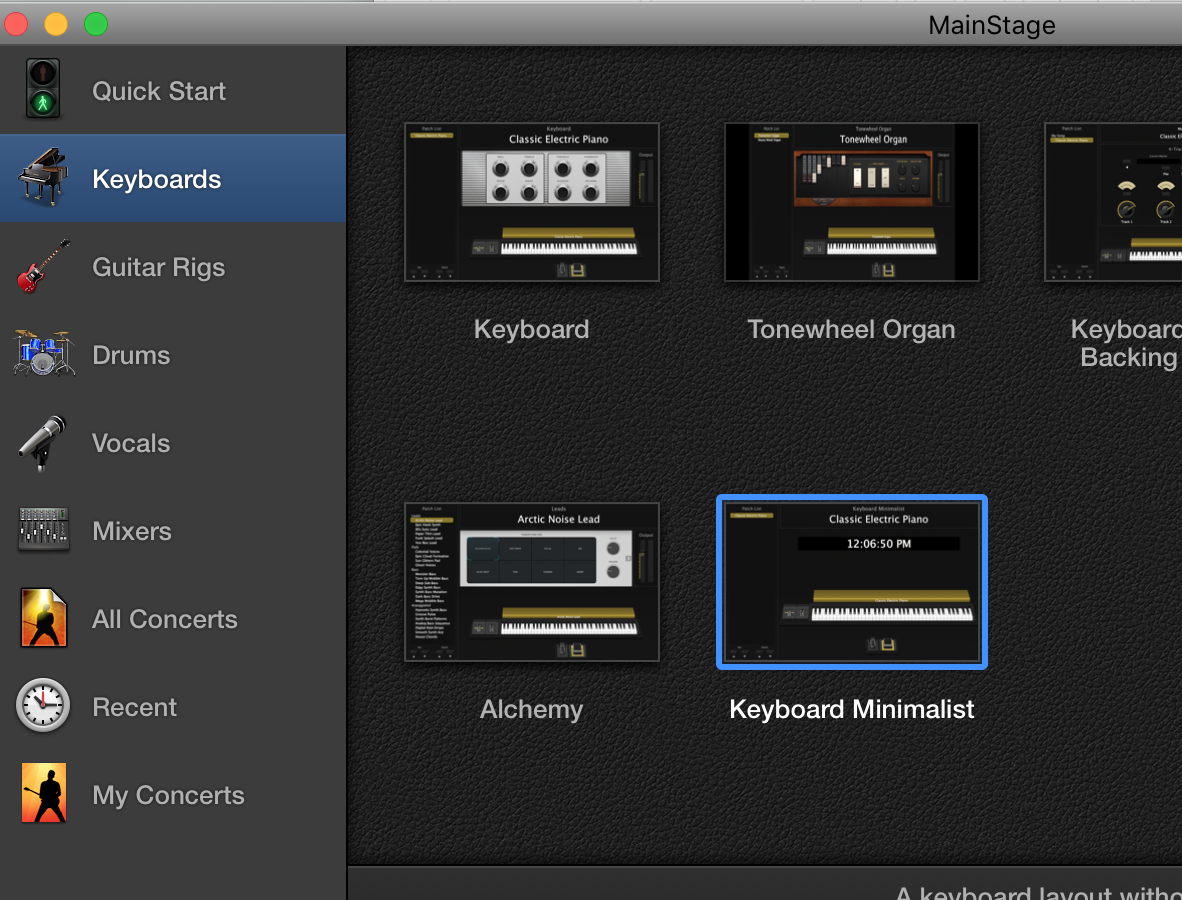Viewport: 1182px width, 900px height.
Task: Click the "Keyboard Minimalist" template name
Action: pos(852,709)
